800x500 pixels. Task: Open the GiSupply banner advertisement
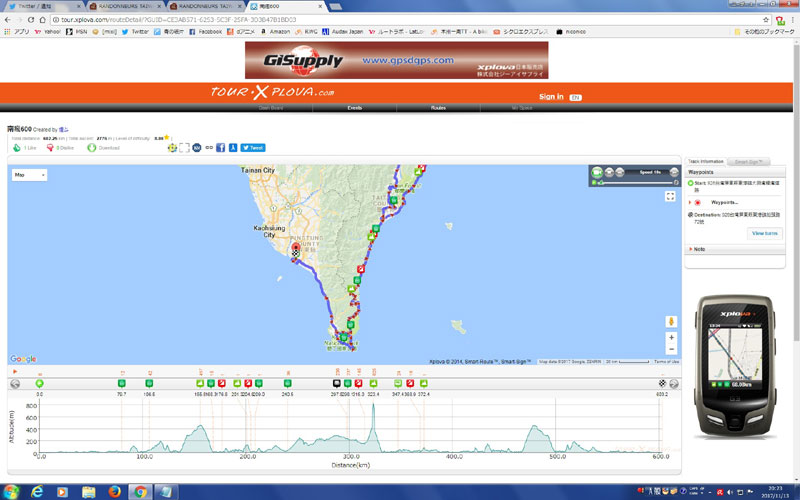point(396,60)
